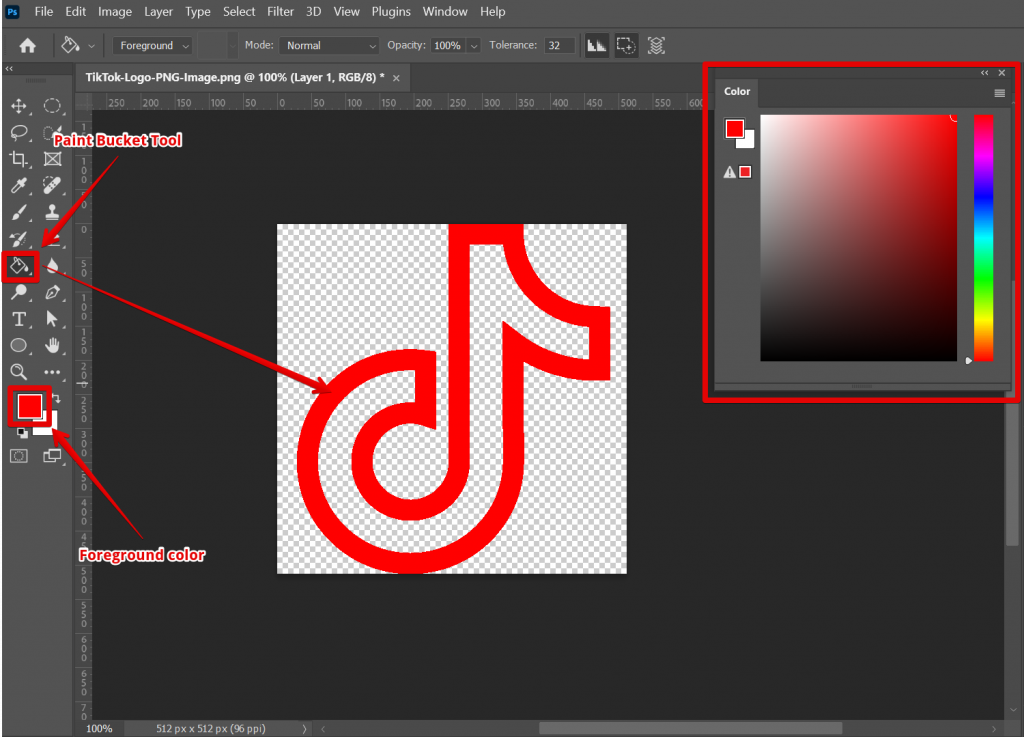This screenshot has height=737, width=1024.
Task: Select the Move tool
Action: coord(20,105)
